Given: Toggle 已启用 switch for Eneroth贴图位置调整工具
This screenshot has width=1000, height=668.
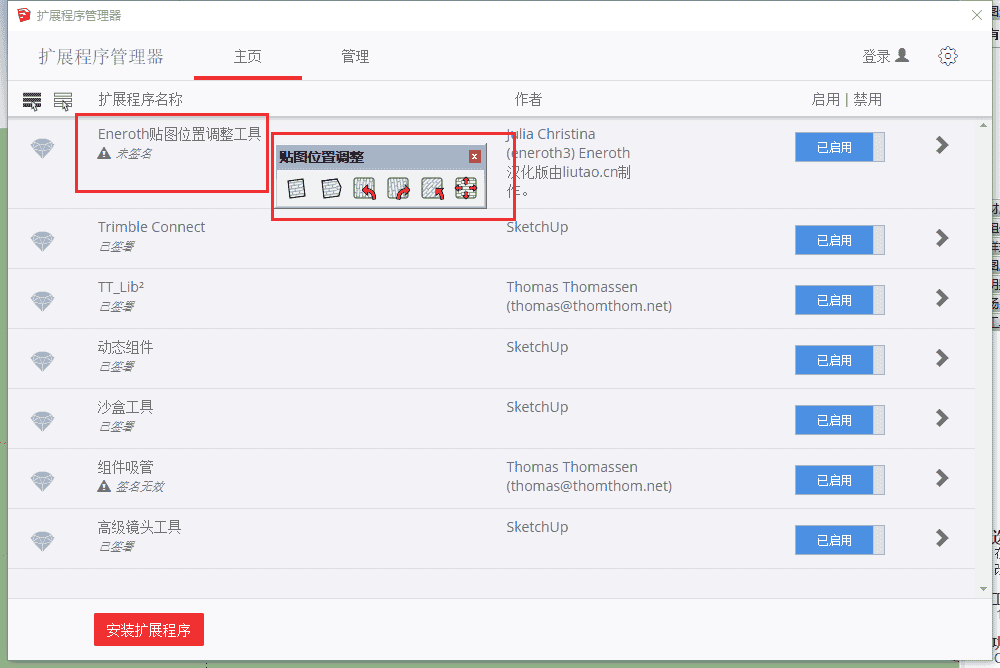Looking at the screenshot, I should (839, 147).
